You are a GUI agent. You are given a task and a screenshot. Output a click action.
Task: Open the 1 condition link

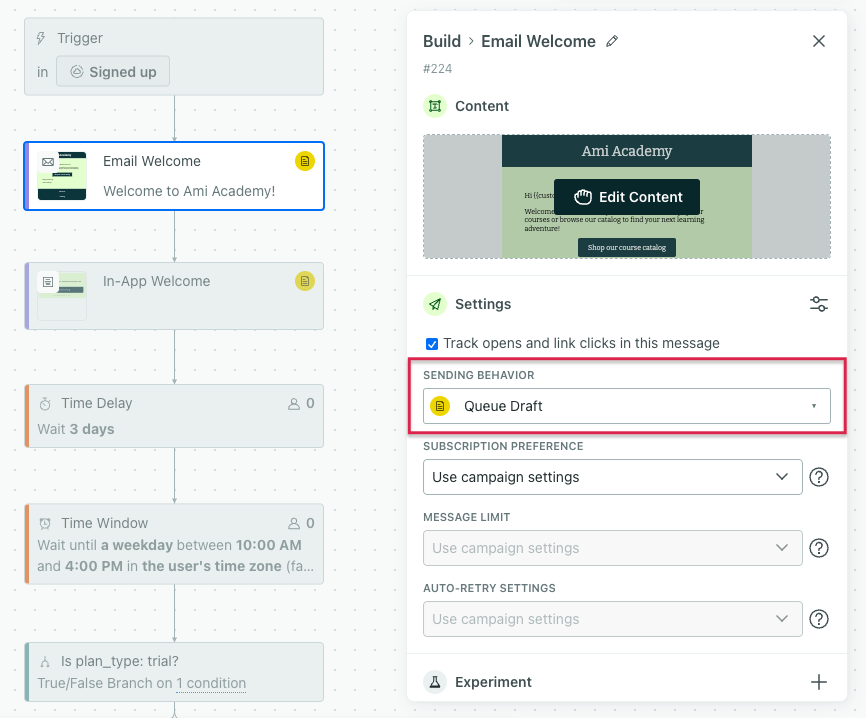pos(211,683)
